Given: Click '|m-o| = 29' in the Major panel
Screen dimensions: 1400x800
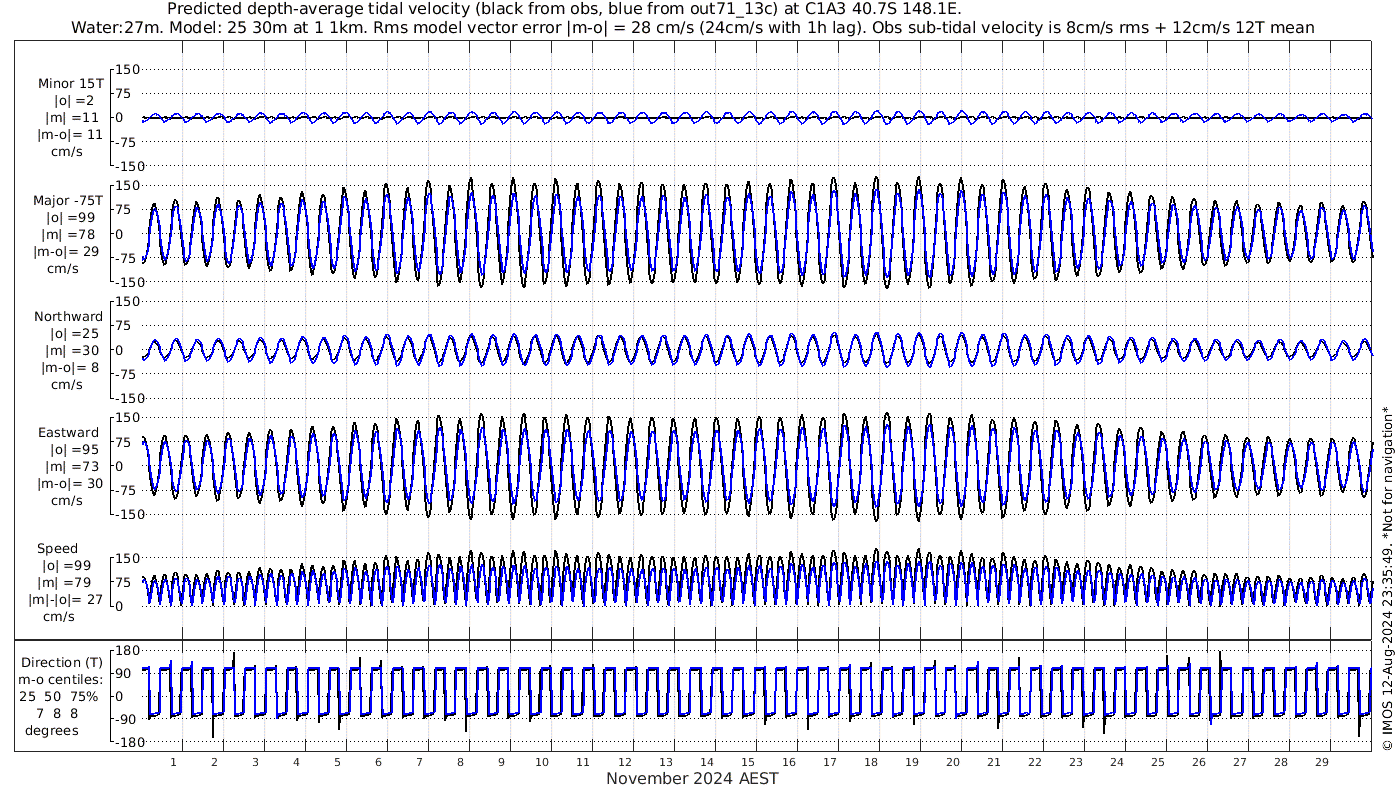Looking at the screenshot, I should tap(66, 252).
